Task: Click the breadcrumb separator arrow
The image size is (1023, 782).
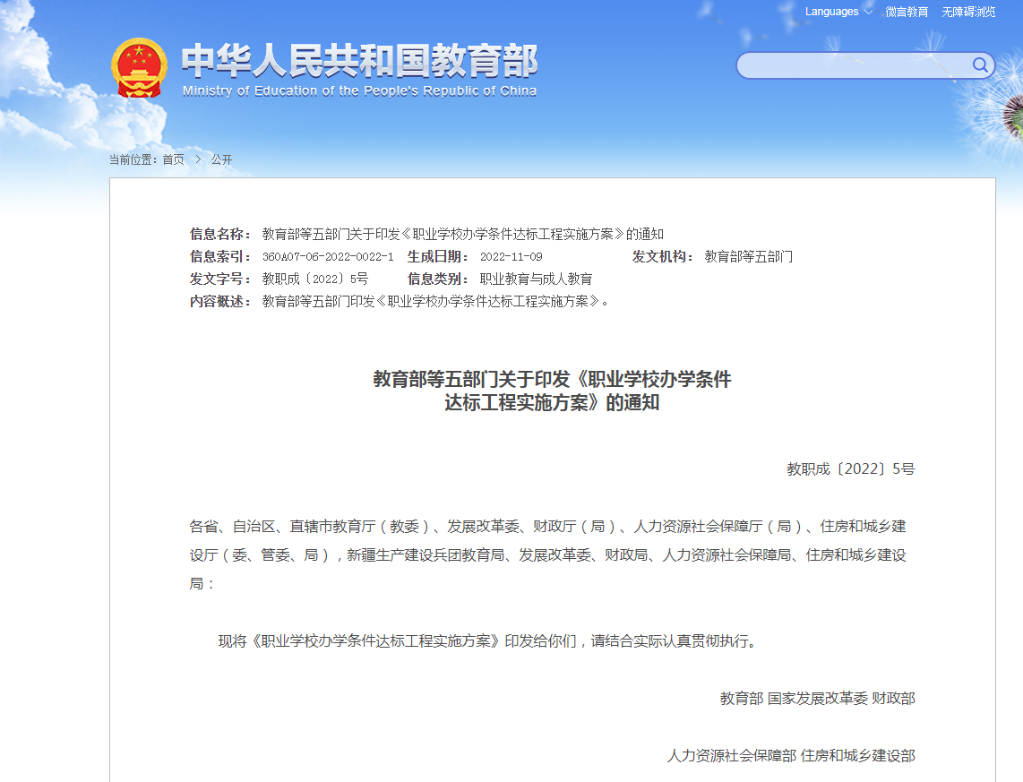Action: point(198,159)
